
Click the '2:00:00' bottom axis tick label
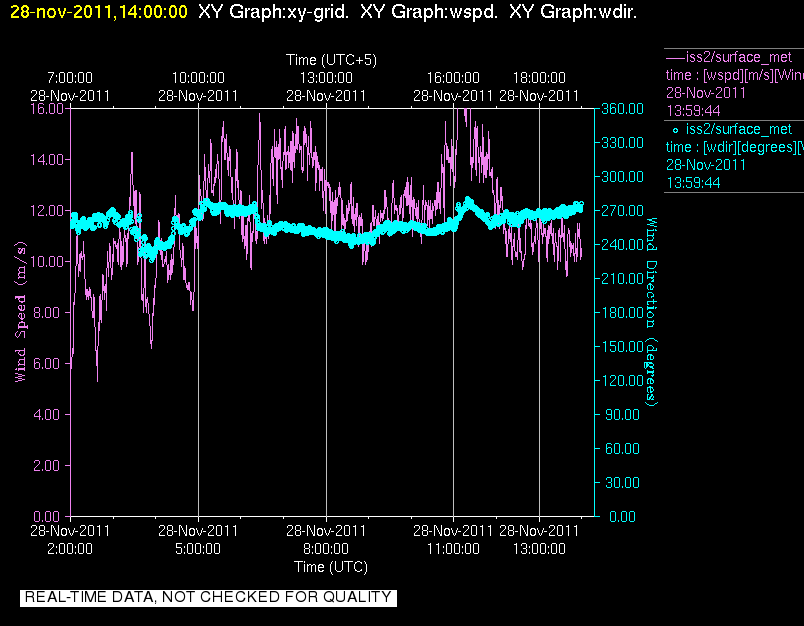[x=70, y=549]
